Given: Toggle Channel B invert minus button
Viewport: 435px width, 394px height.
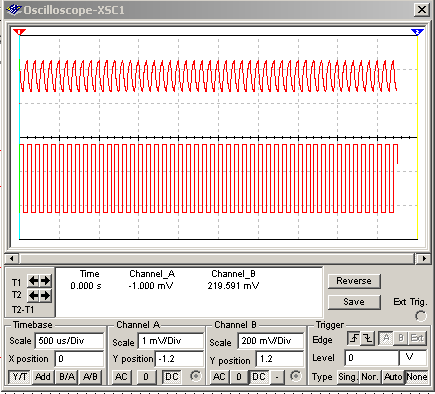Looking at the screenshot, I should 277,377.
